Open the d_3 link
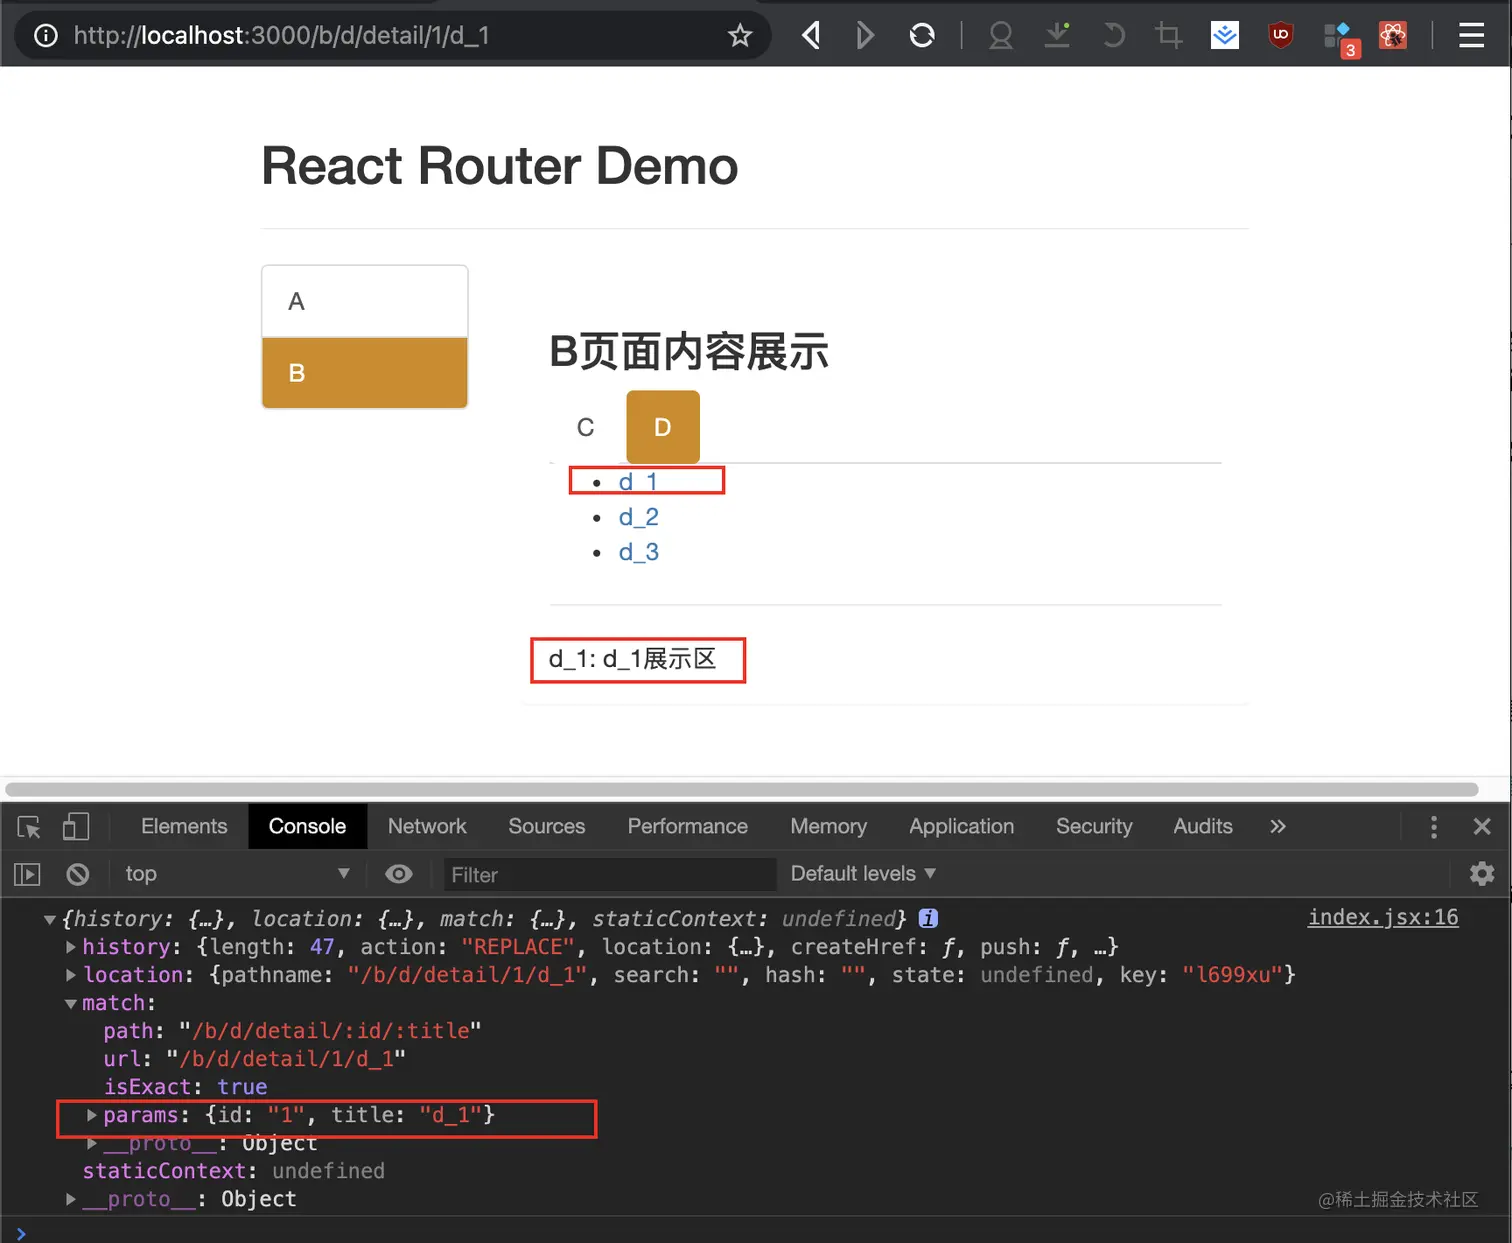The image size is (1512, 1243). tap(638, 552)
